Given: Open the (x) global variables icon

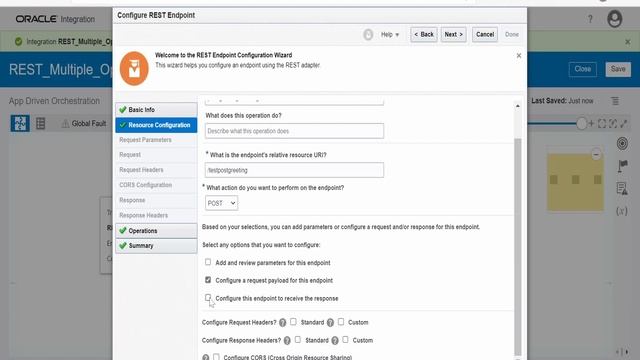Looking at the screenshot, I should pyautogui.click(x=622, y=211).
